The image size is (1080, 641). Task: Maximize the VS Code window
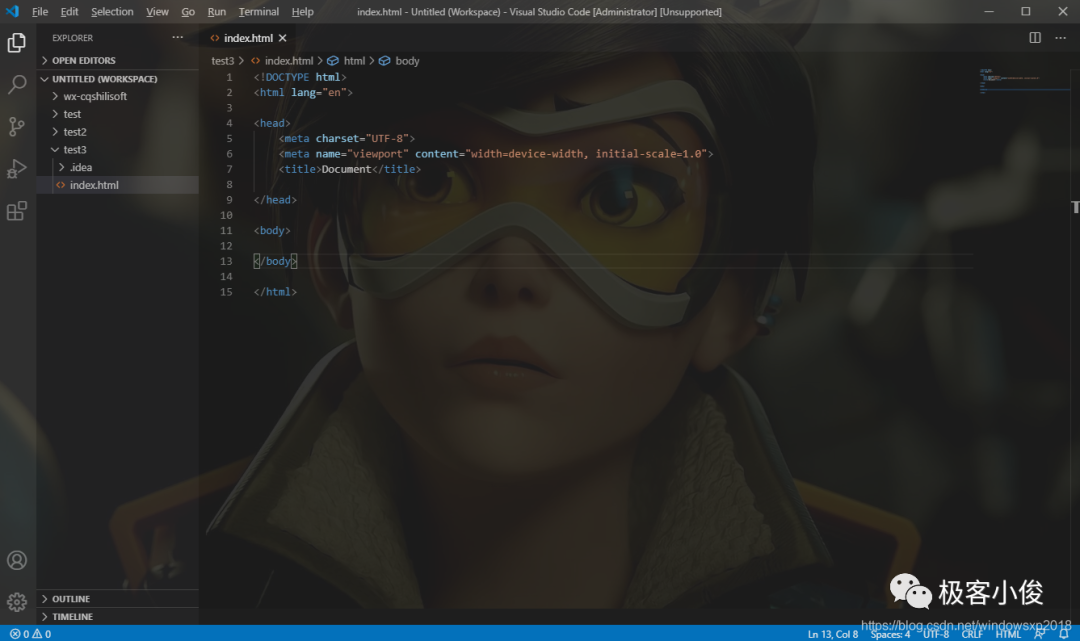[x=1026, y=12]
